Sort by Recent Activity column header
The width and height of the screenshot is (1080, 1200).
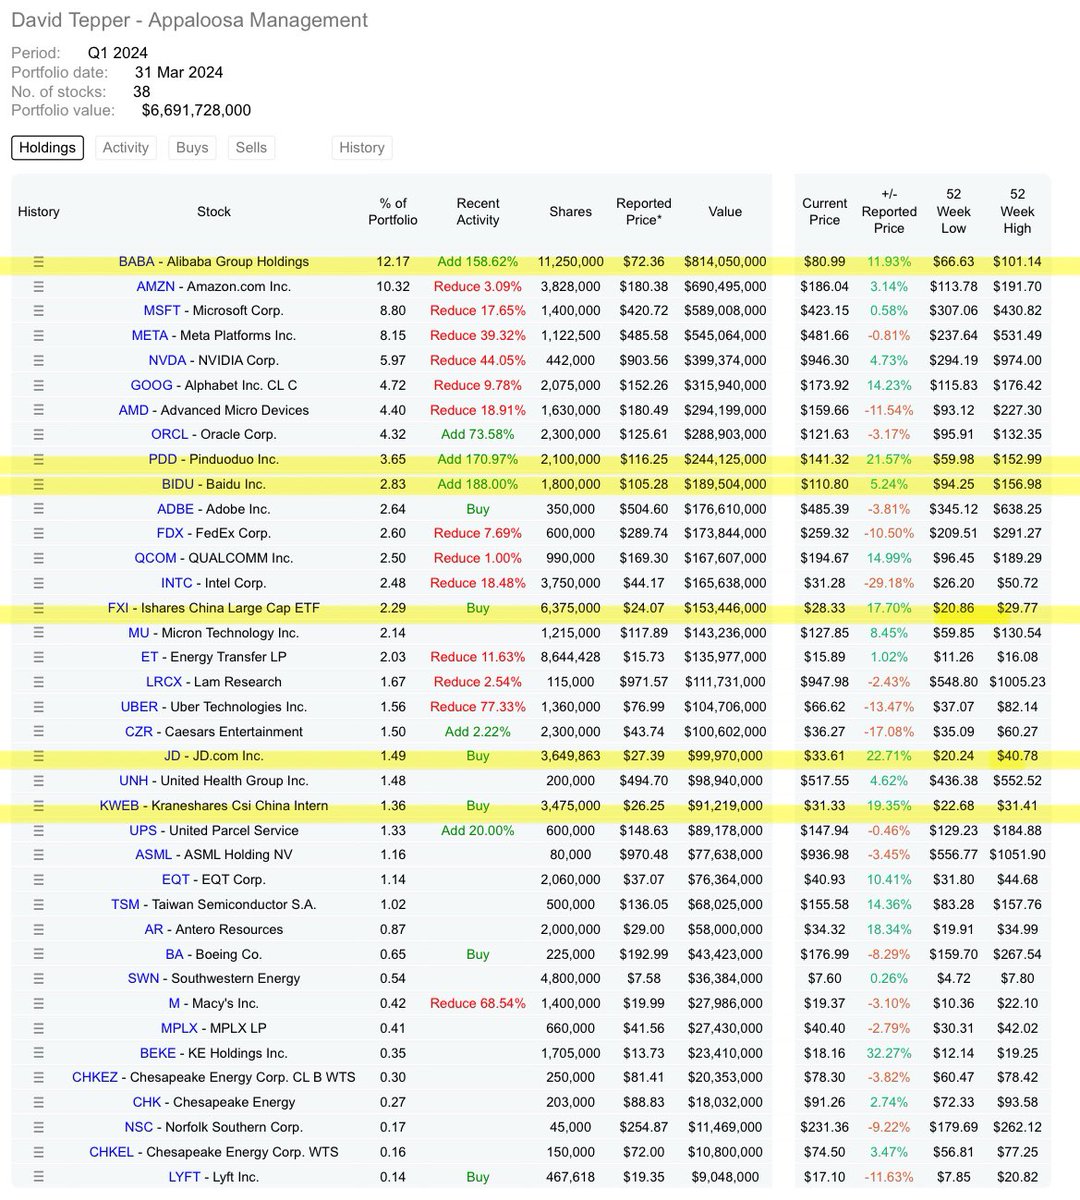(478, 211)
